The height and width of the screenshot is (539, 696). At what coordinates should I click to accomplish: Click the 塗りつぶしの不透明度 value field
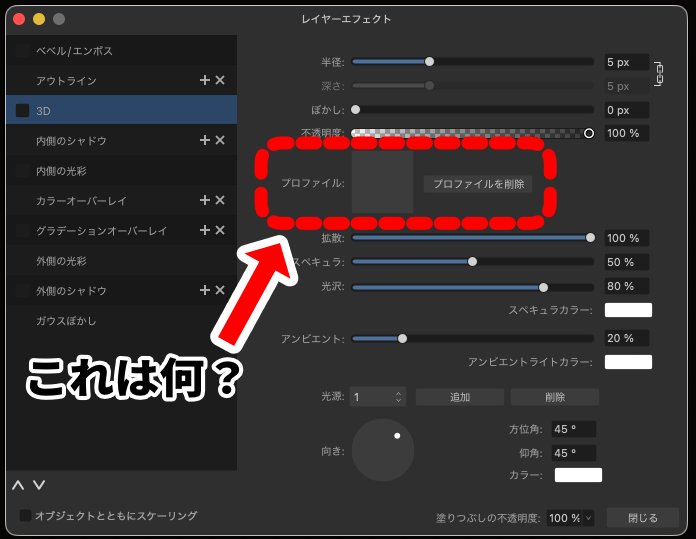(x=564, y=518)
